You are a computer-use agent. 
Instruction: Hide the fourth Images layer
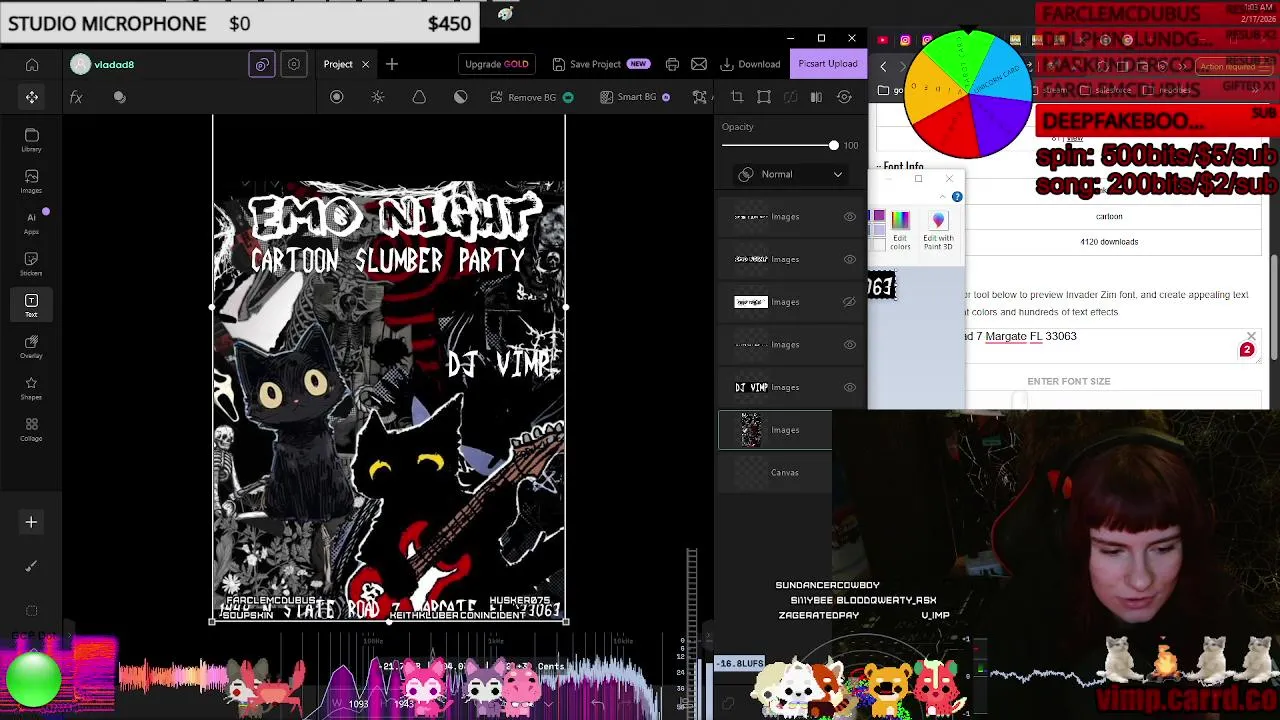tap(850, 345)
